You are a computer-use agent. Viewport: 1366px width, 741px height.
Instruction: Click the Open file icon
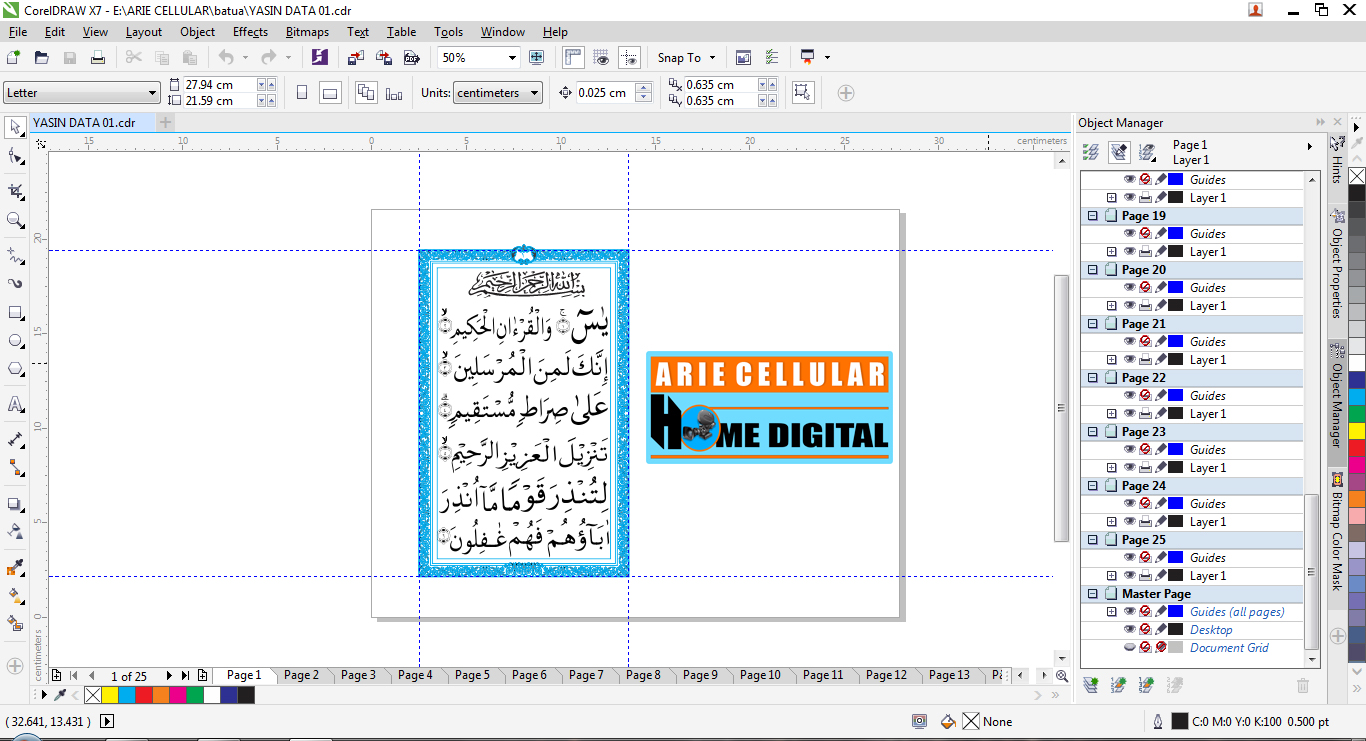tap(41, 58)
